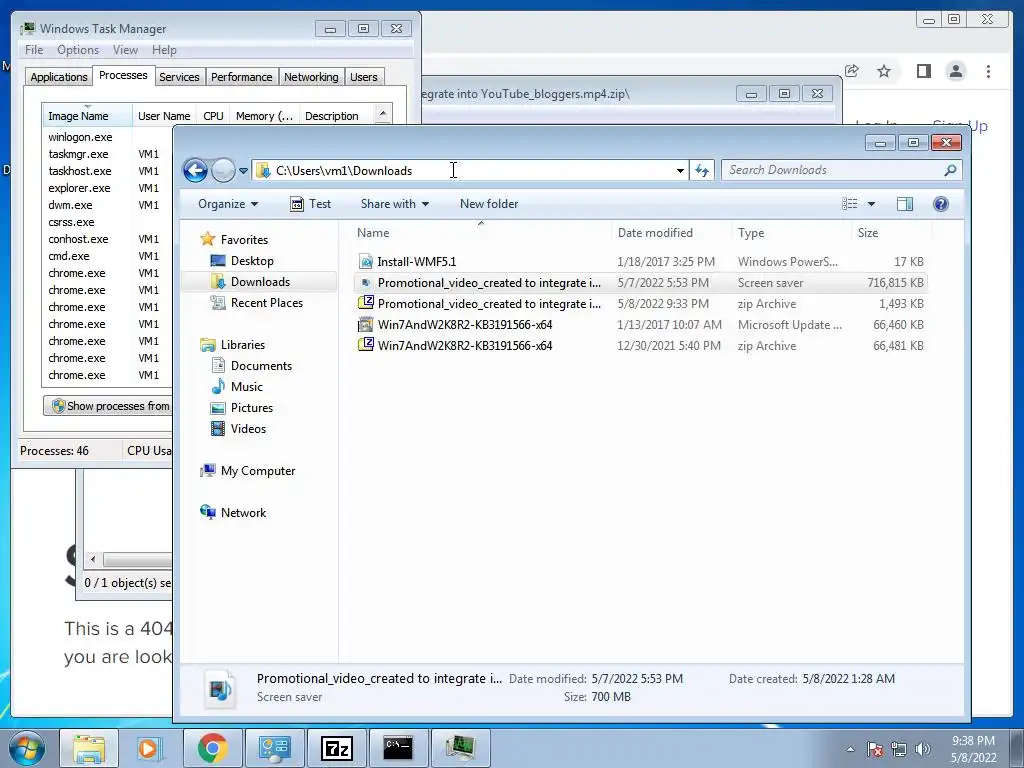Open Documents library
This screenshot has width=1024, height=768.
point(251,366)
